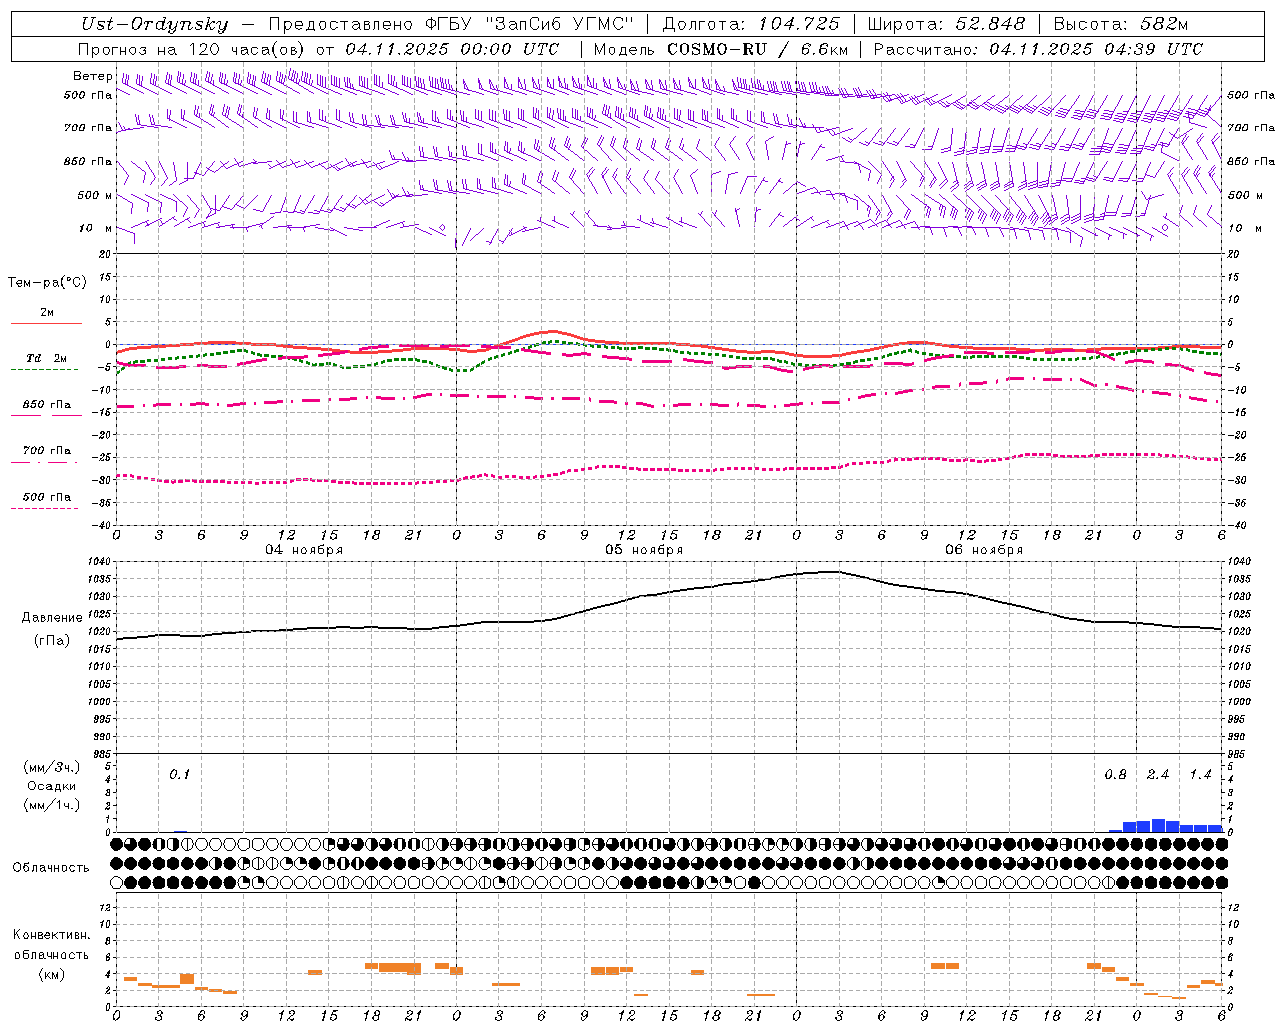Screen dimensions: 1280x1024
Task: Click the 'Тем-ра(°C)' temperature axis title
Action: tap(47, 283)
